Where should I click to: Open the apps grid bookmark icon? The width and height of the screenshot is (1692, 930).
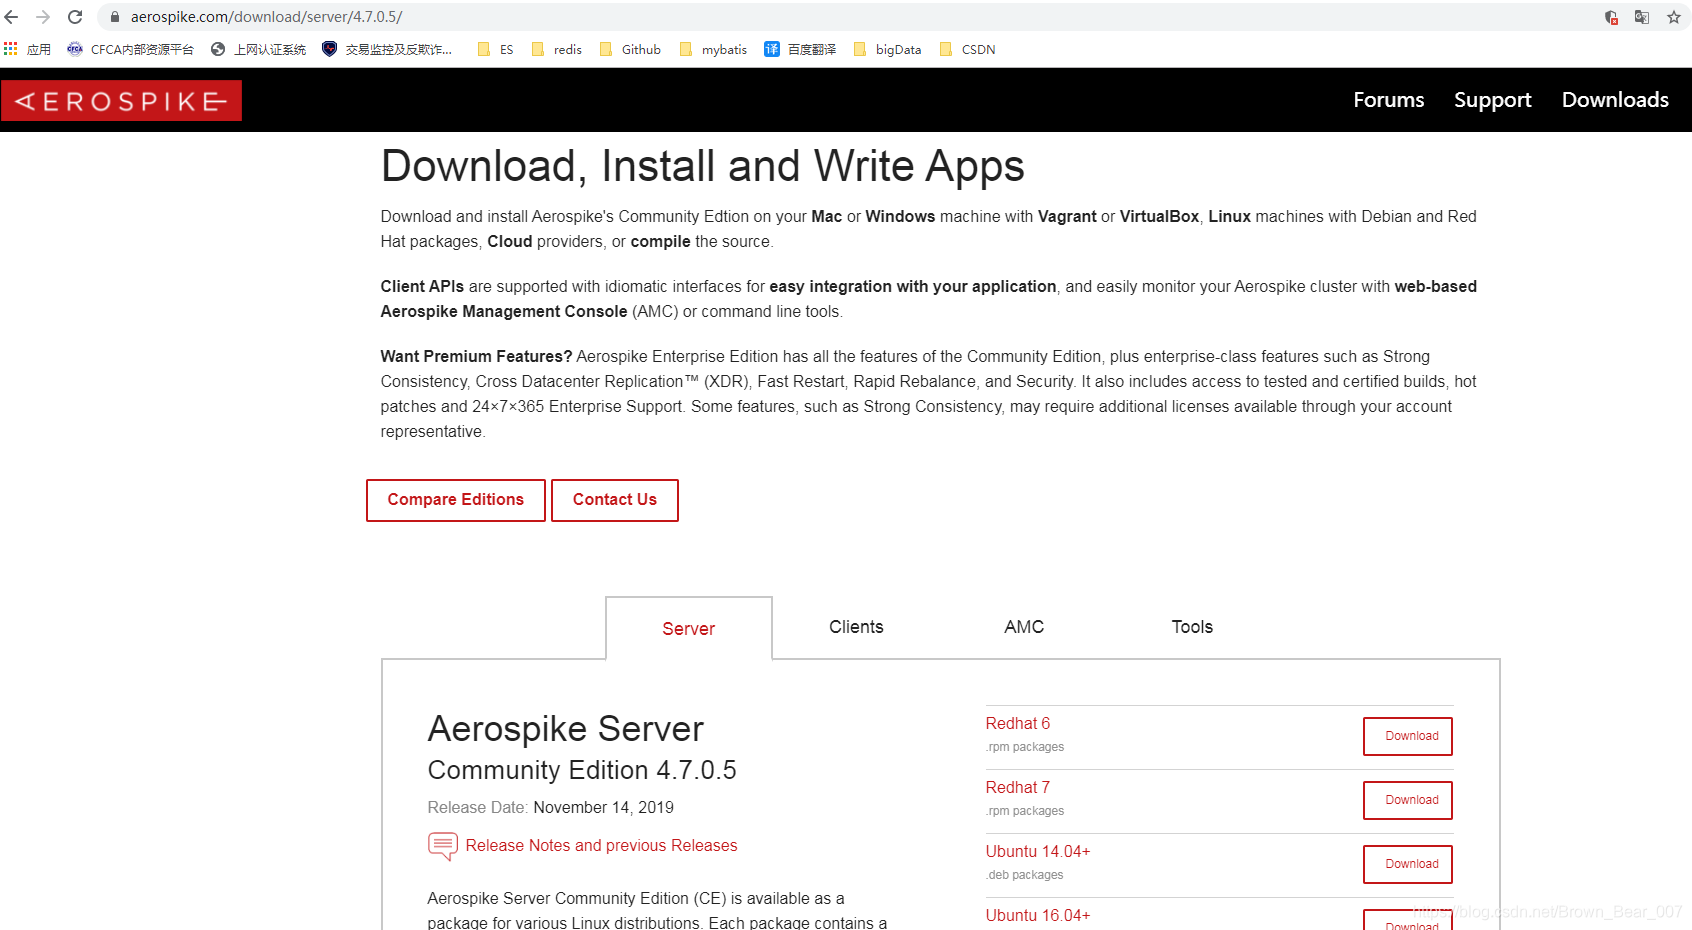pos(11,49)
